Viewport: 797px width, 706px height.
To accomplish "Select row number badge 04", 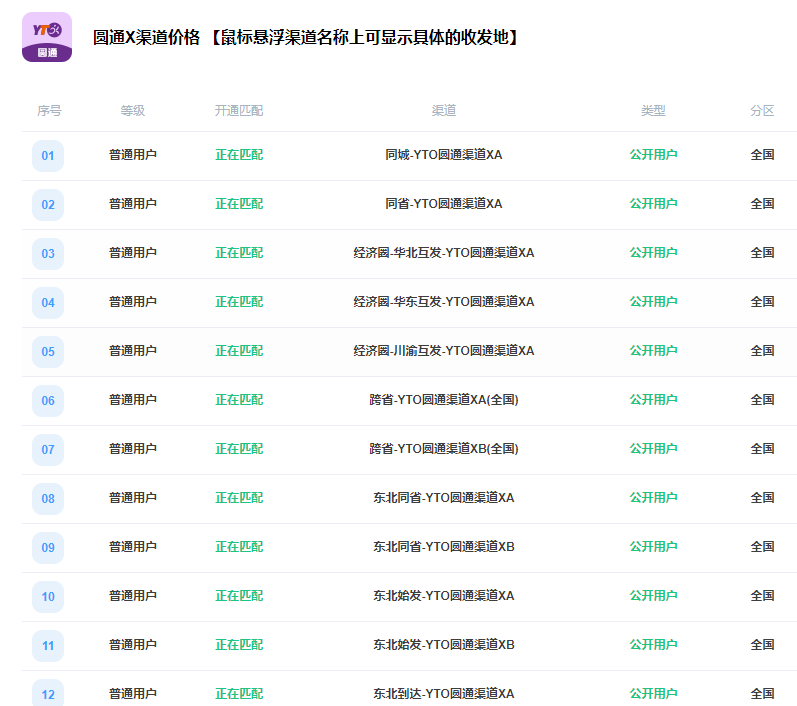I will (48, 302).
